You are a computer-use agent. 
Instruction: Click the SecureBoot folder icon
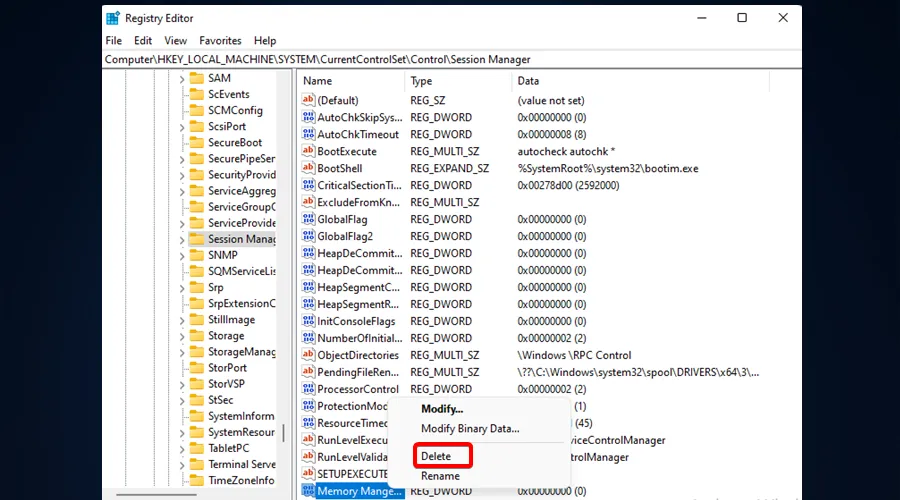(197, 142)
